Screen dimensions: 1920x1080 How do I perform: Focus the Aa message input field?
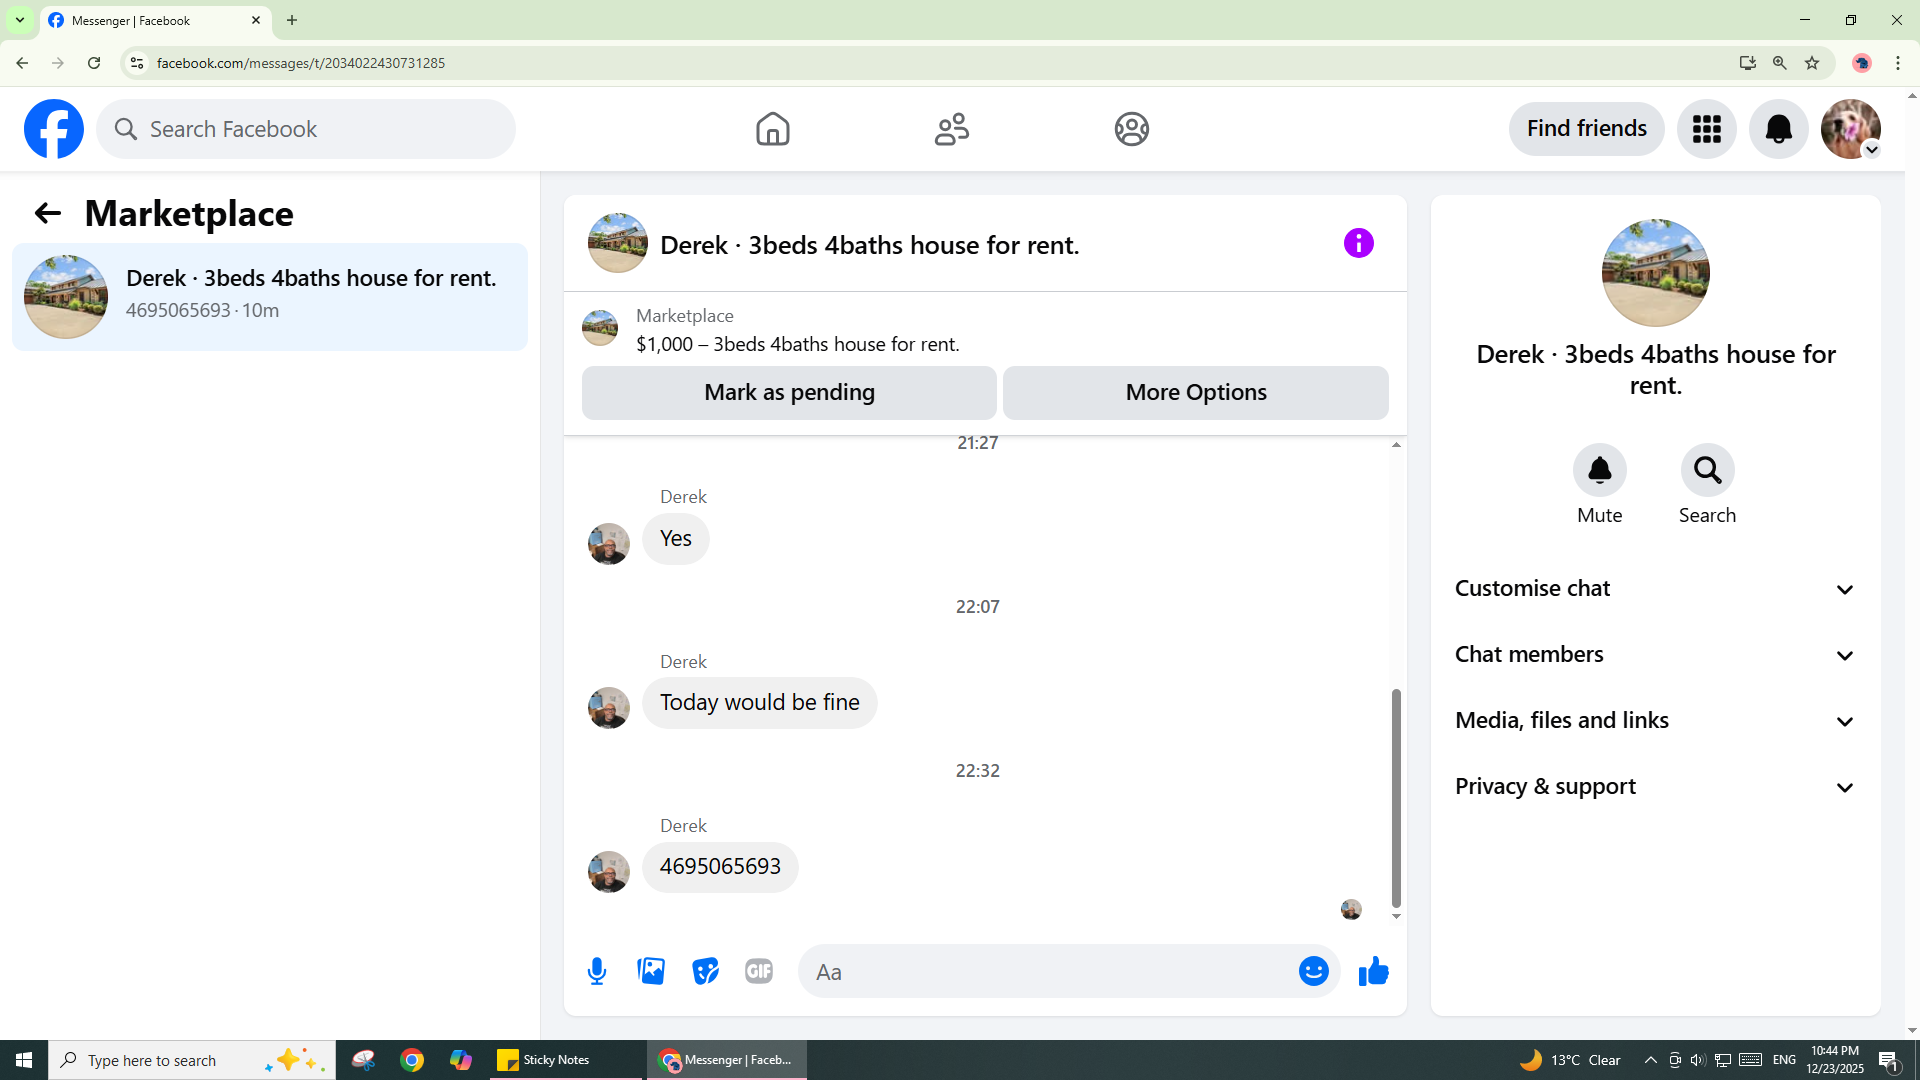tap(1050, 972)
